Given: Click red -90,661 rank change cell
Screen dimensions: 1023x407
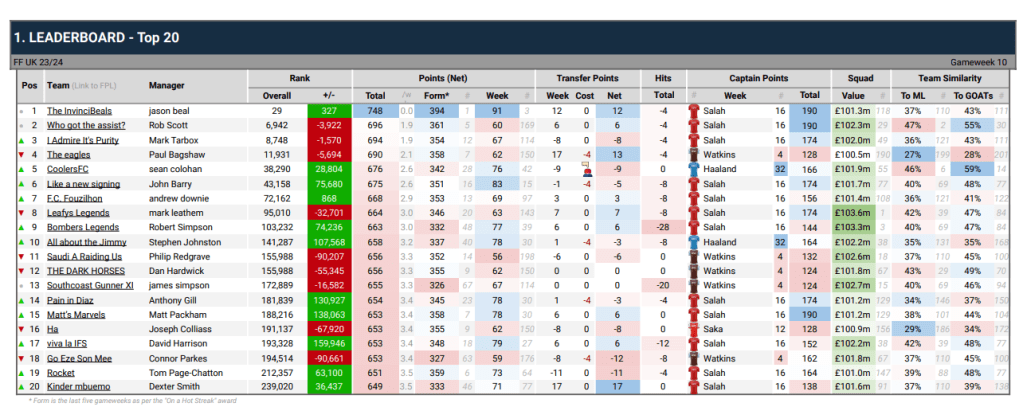Looking at the screenshot, I should pos(327,357).
